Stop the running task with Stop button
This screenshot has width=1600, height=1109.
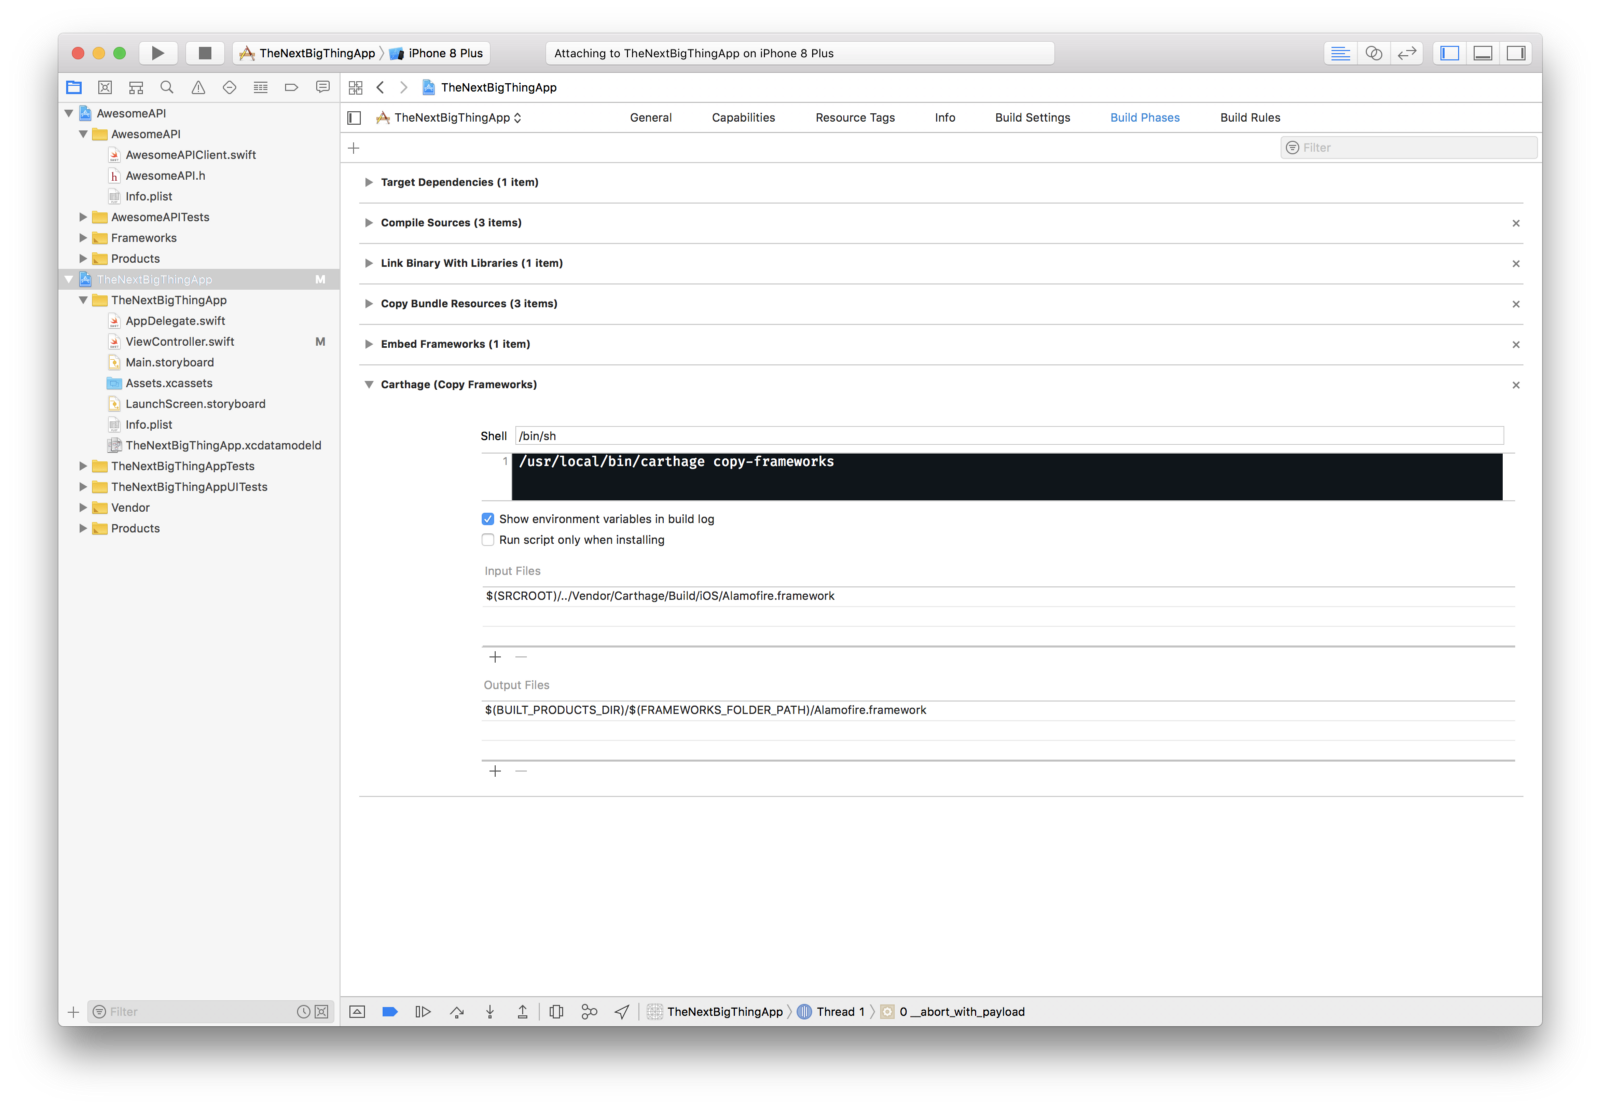point(205,53)
